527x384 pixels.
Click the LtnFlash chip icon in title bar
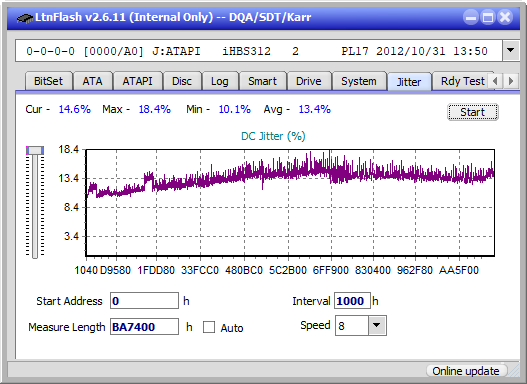25,17
